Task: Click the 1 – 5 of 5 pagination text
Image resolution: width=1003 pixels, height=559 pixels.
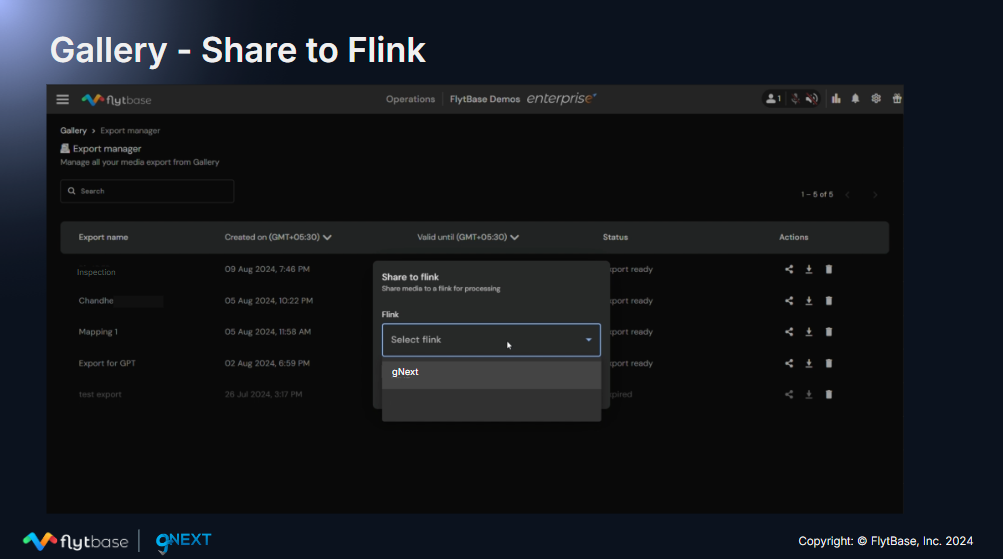Action: point(817,194)
